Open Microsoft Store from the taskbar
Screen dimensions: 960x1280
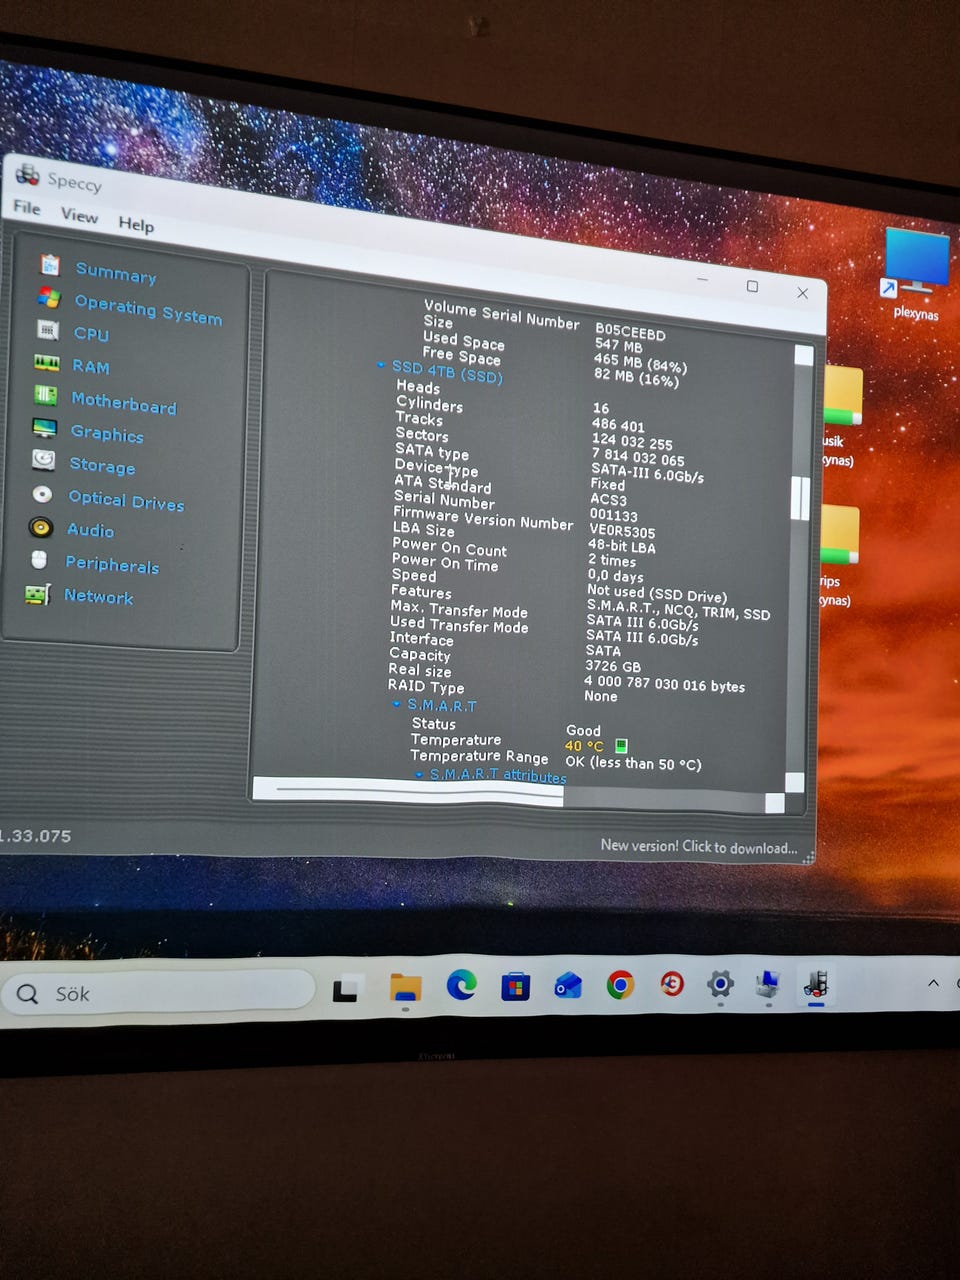pyautogui.click(x=515, y=988)
